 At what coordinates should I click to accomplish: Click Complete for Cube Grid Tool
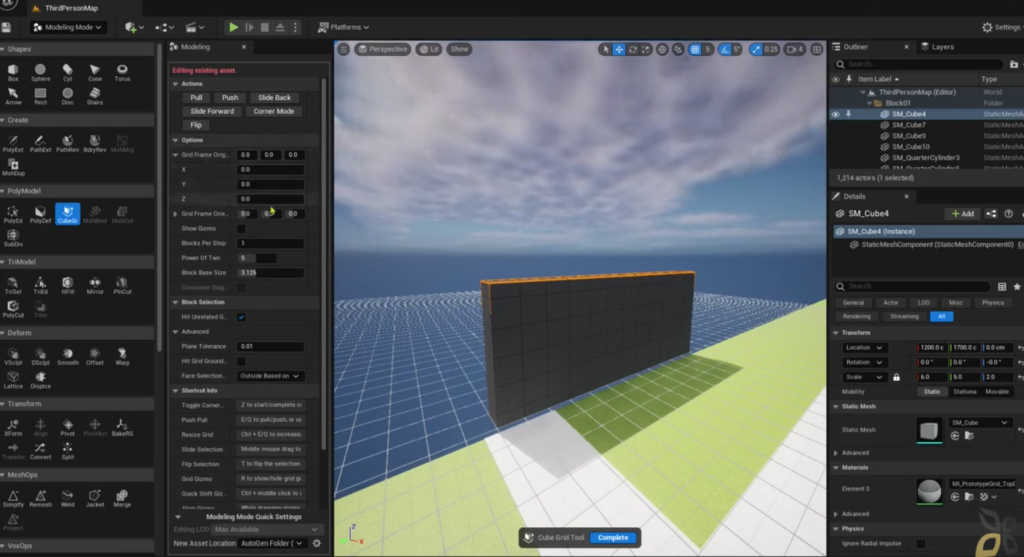pos(613,537)
